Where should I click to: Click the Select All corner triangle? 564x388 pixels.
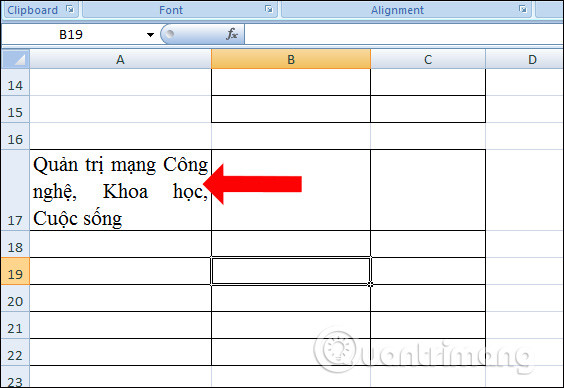[16, 59]
